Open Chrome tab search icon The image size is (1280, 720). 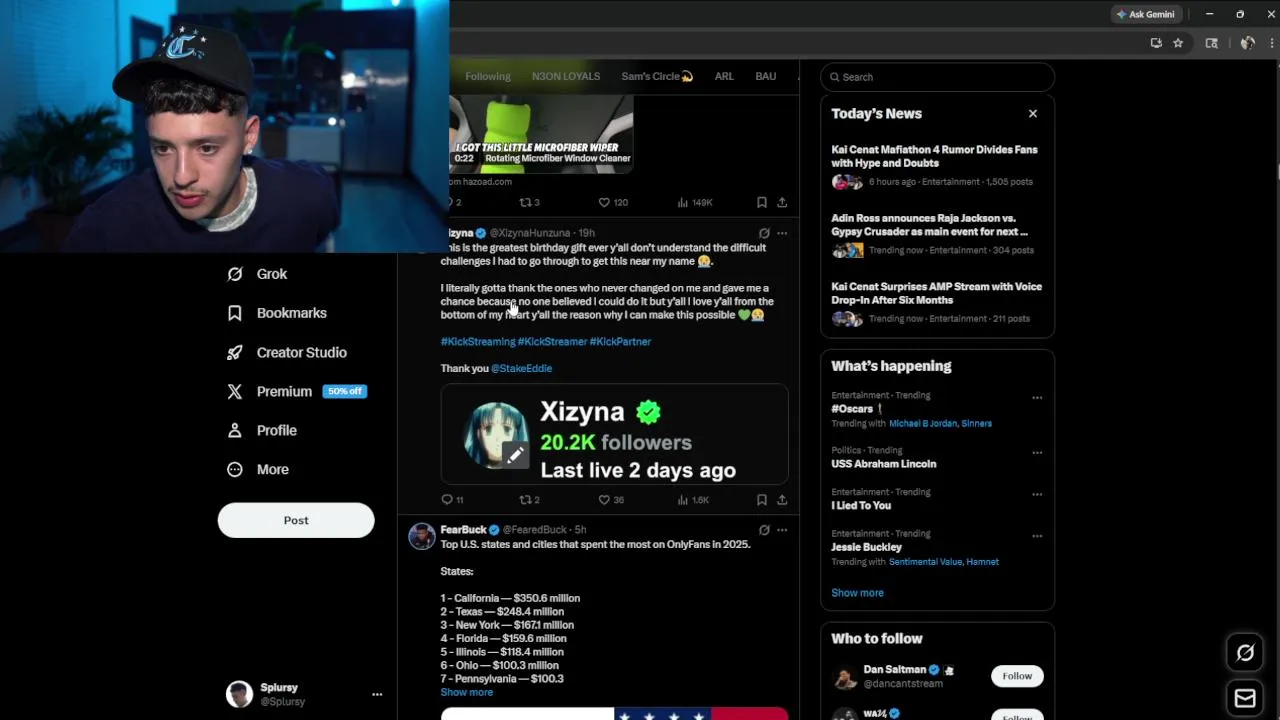pos(1212,43)
